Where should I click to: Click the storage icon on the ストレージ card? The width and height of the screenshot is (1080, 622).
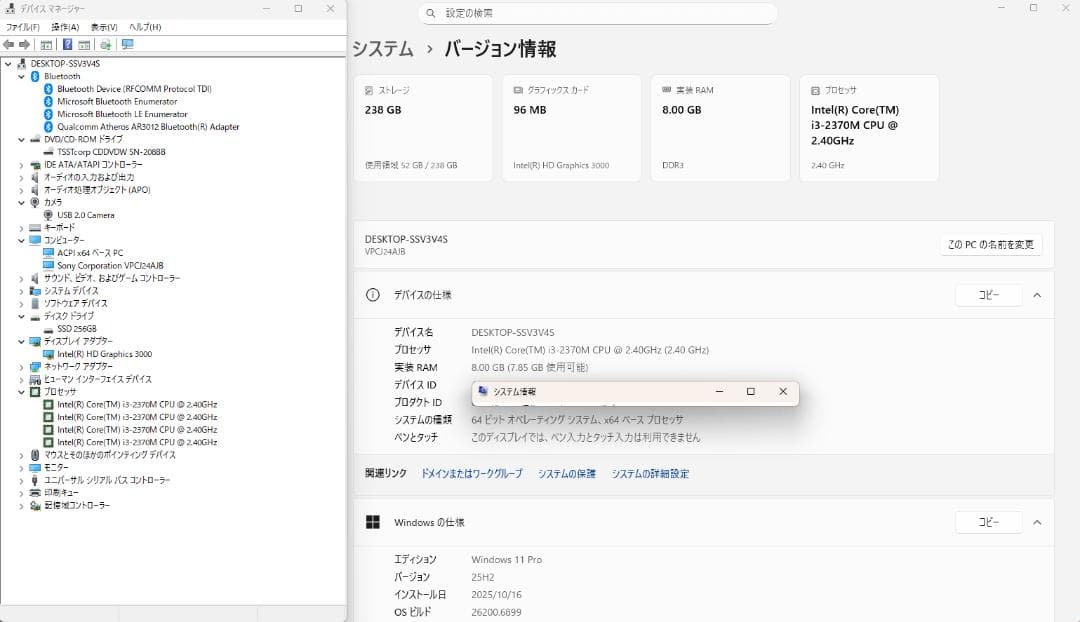click(x=370, y=90)
